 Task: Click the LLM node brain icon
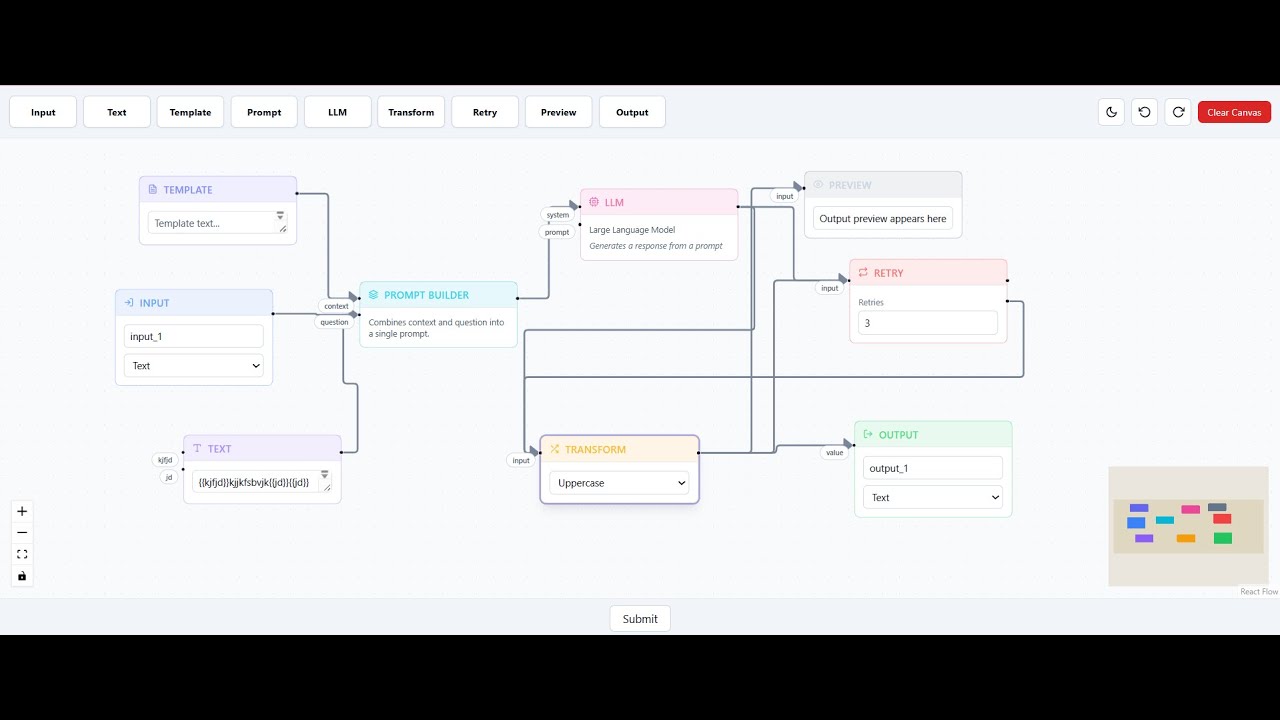pyautogui.click(x=593, y=202)
